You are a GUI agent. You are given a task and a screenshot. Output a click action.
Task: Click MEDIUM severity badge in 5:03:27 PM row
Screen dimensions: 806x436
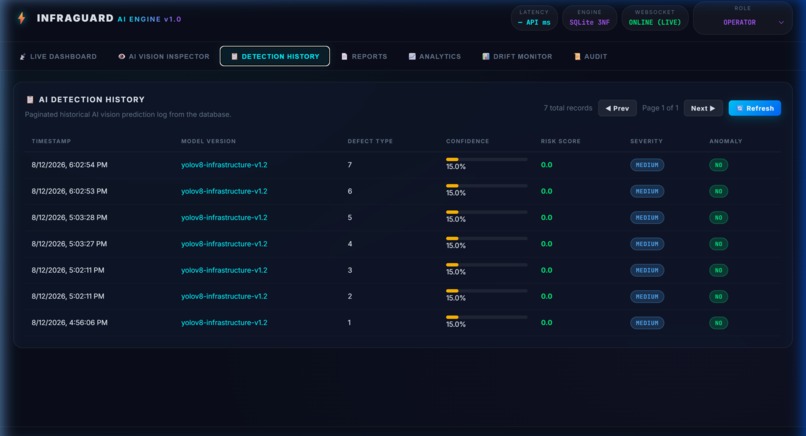647,244
